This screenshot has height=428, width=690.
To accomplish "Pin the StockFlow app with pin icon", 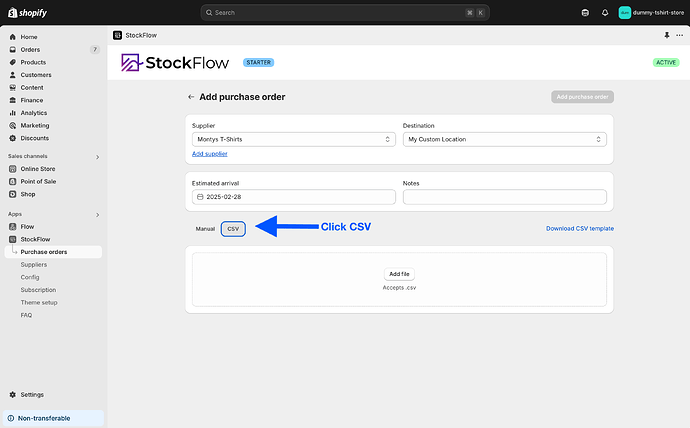I will (x=666, y=35).
